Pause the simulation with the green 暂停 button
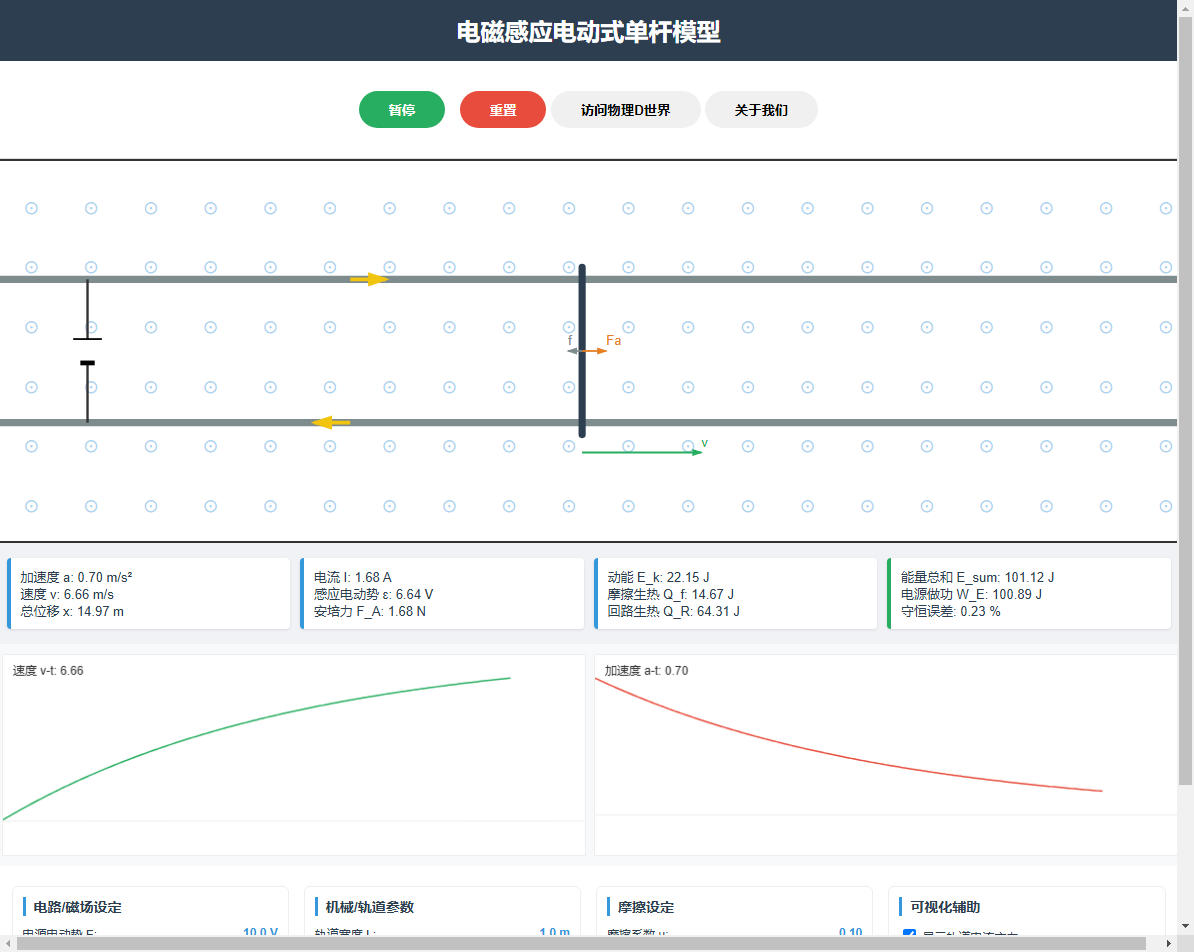This screenshot has height=952, width=1194. pyautogui.click(x=401, y=110)
